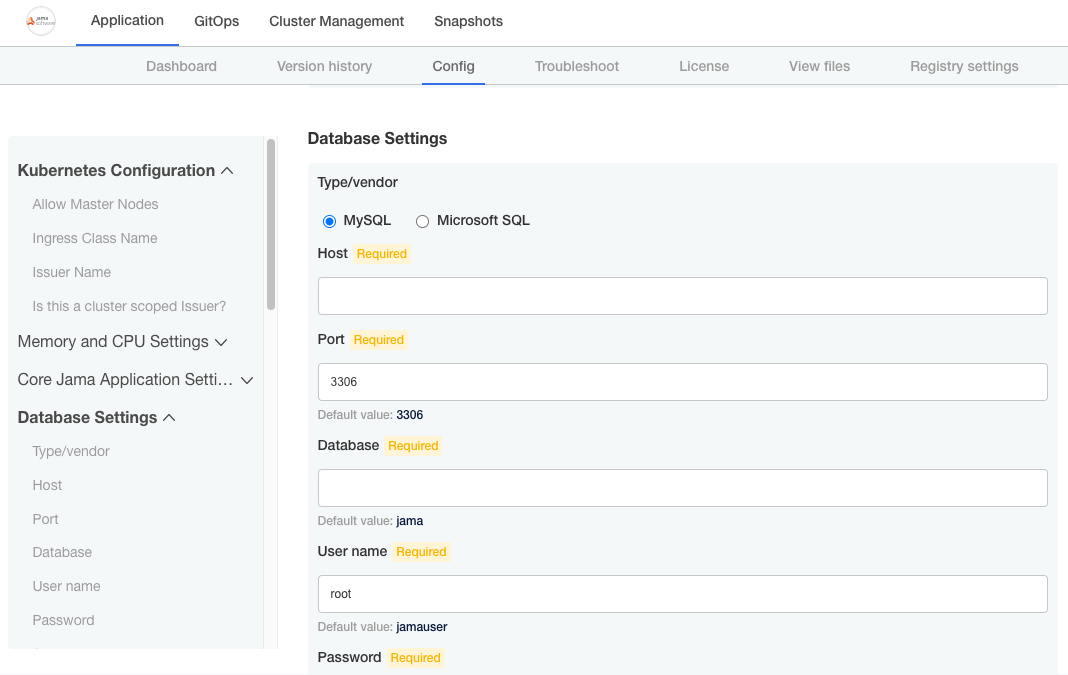1068x675 pixels.
Task: Click the Required badge next to Host
Action: tap(381, 254)
